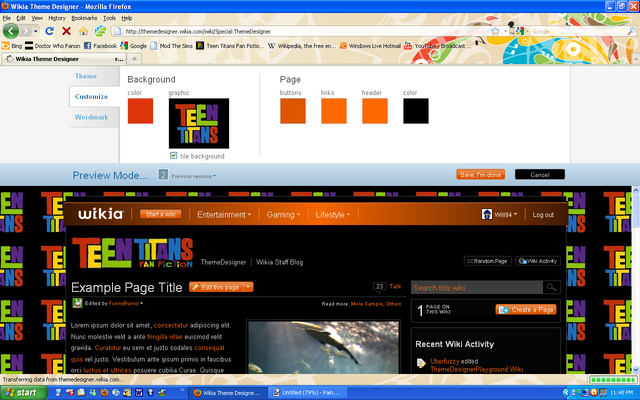The image size is (640, 400).
Task: Click the Wikia logo in header
Action: tap(100, 214)
